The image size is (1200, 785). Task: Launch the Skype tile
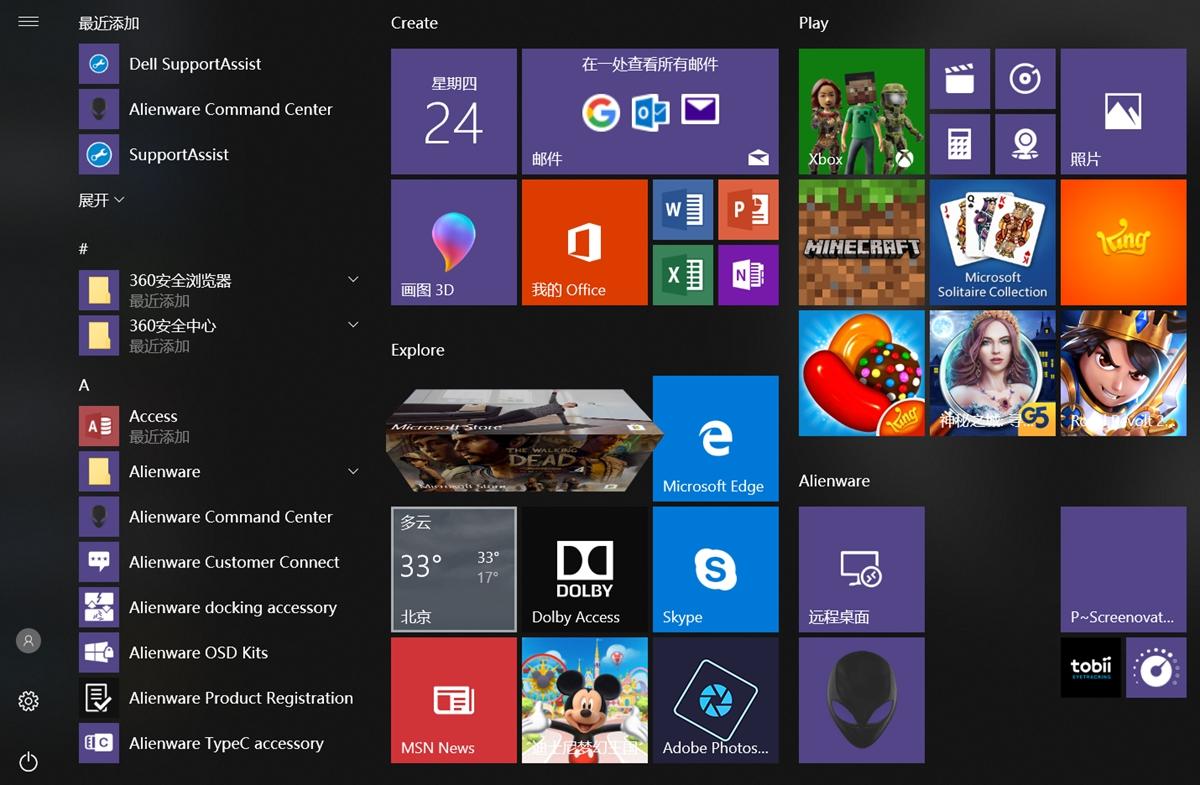pyautogui.click(x=715, y=569)
